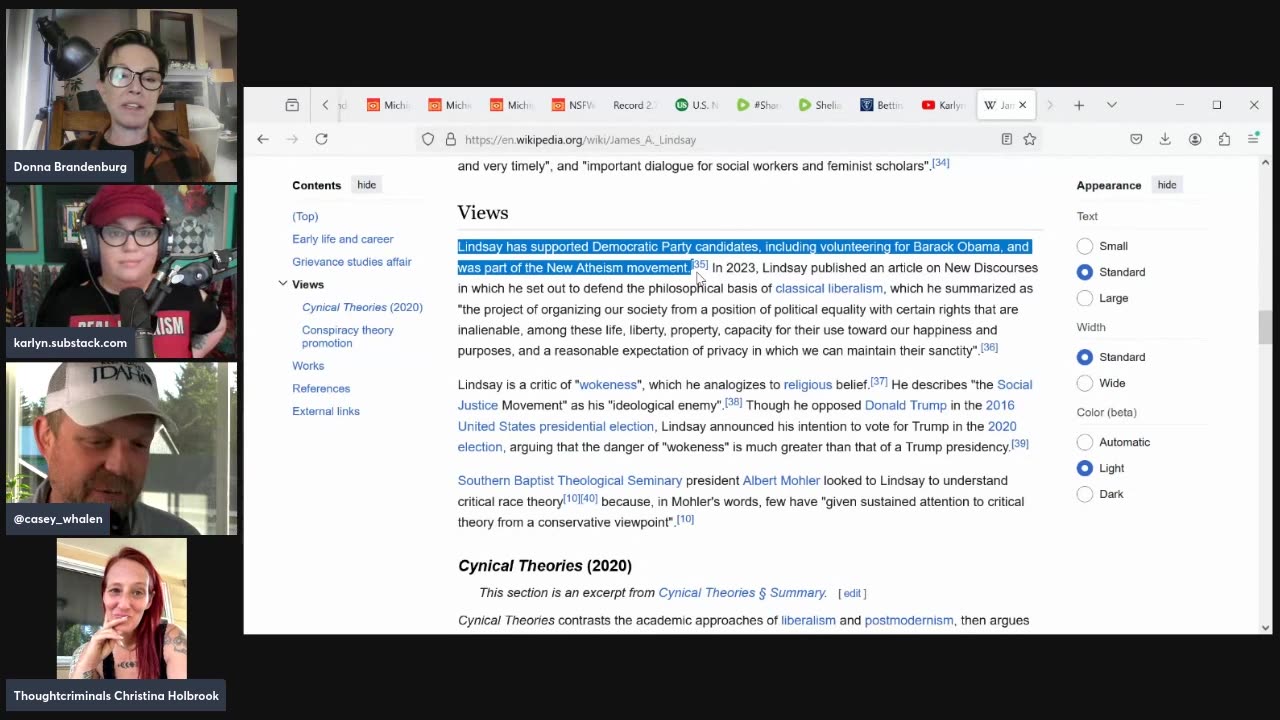Select Large text size
Image resolution: width=1280 pixels, height=720 pixels.
1085,298
